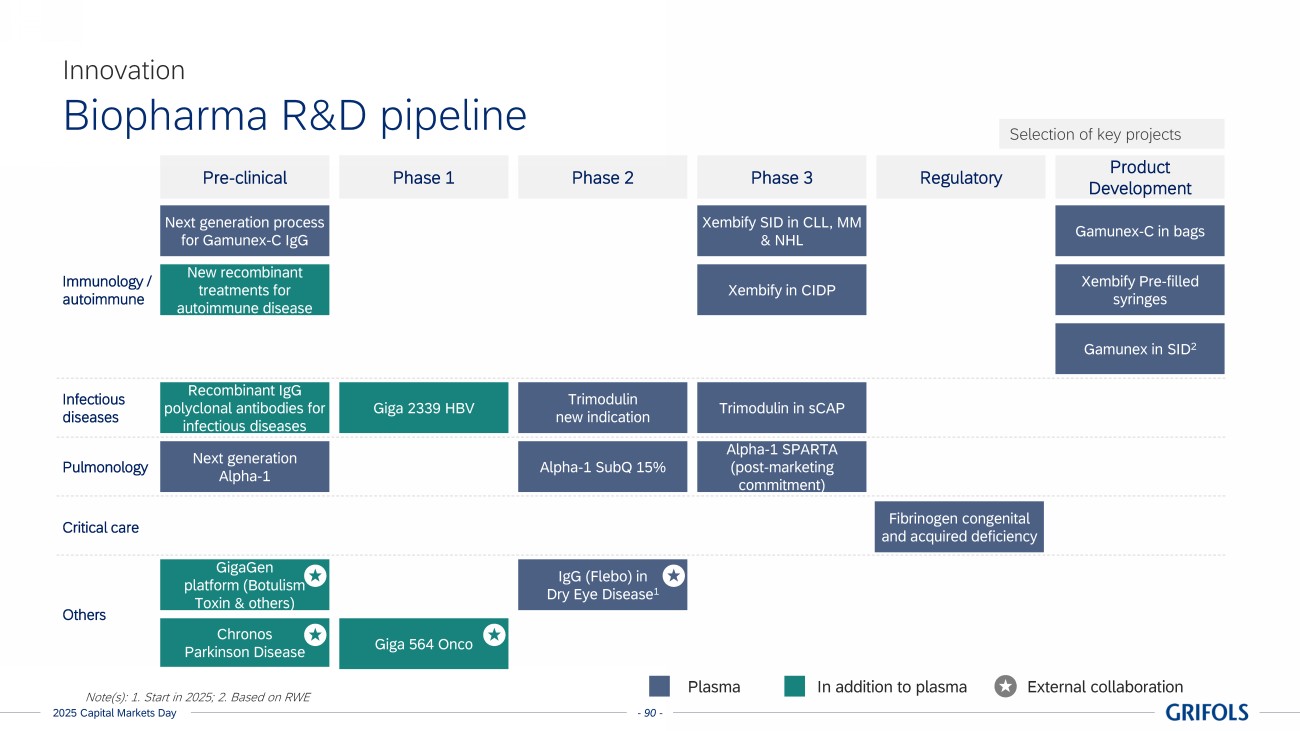The image size is (1300, 731).
Task: Click the 'External collaboration' legend label
Action: pos(1105,687)
